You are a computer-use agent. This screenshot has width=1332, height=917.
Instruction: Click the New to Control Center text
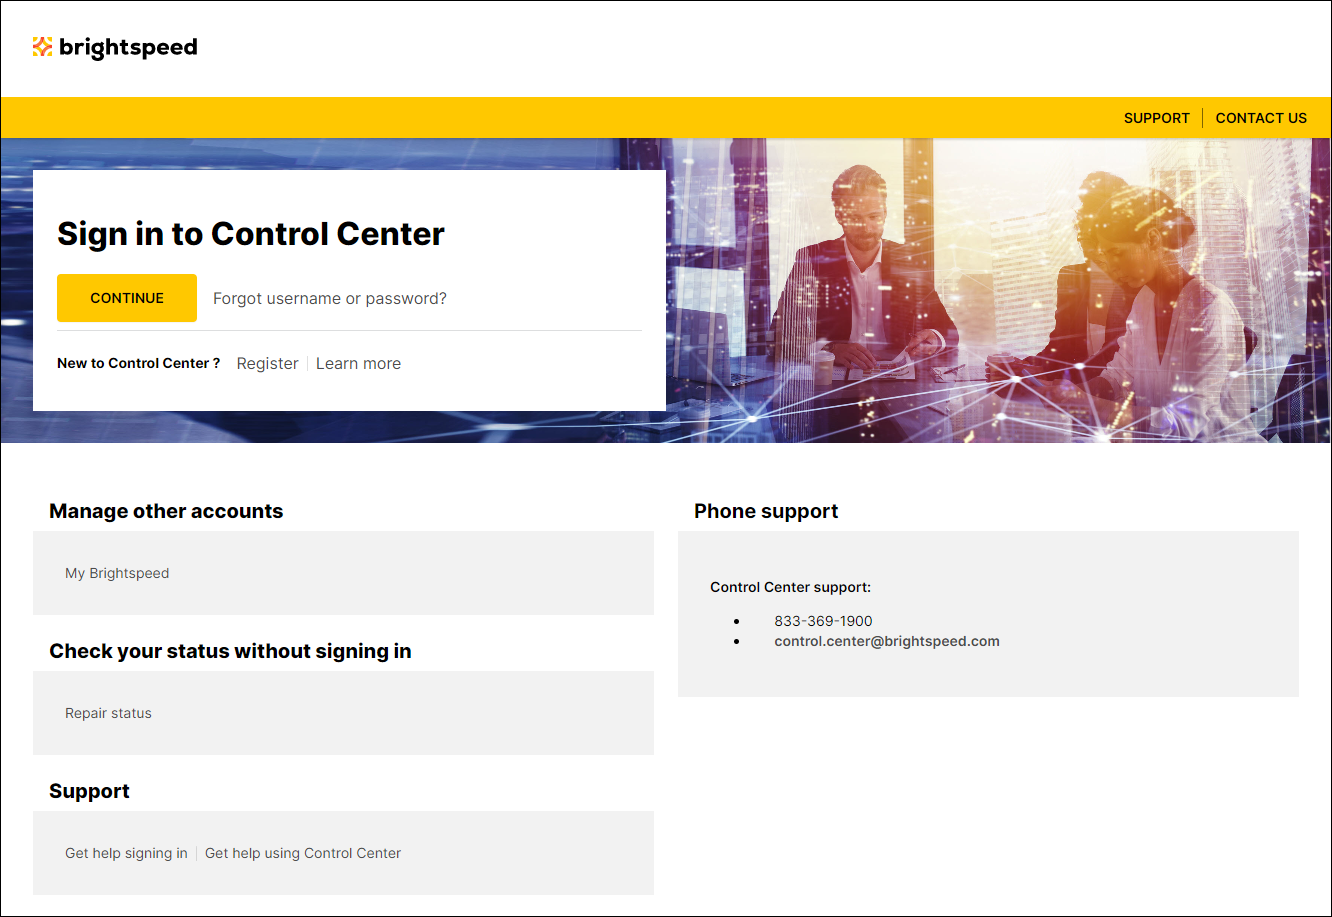(138, 363)
